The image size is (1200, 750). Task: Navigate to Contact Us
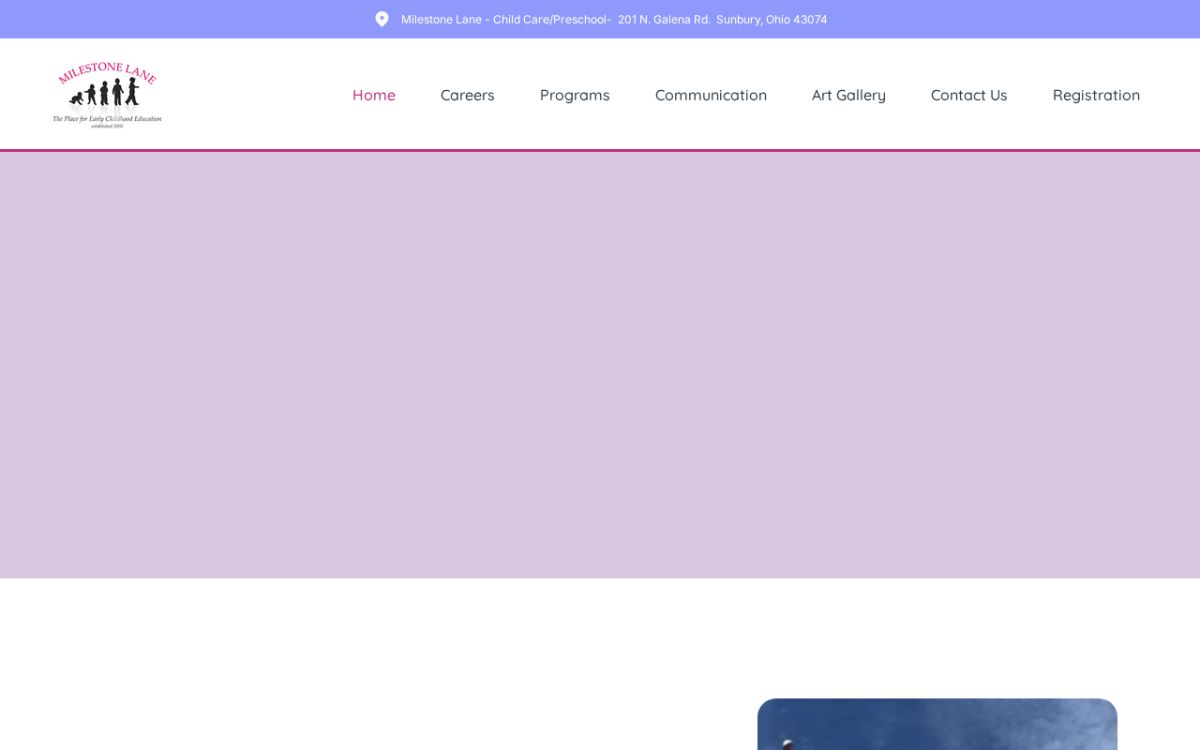[x=969, y=95]
